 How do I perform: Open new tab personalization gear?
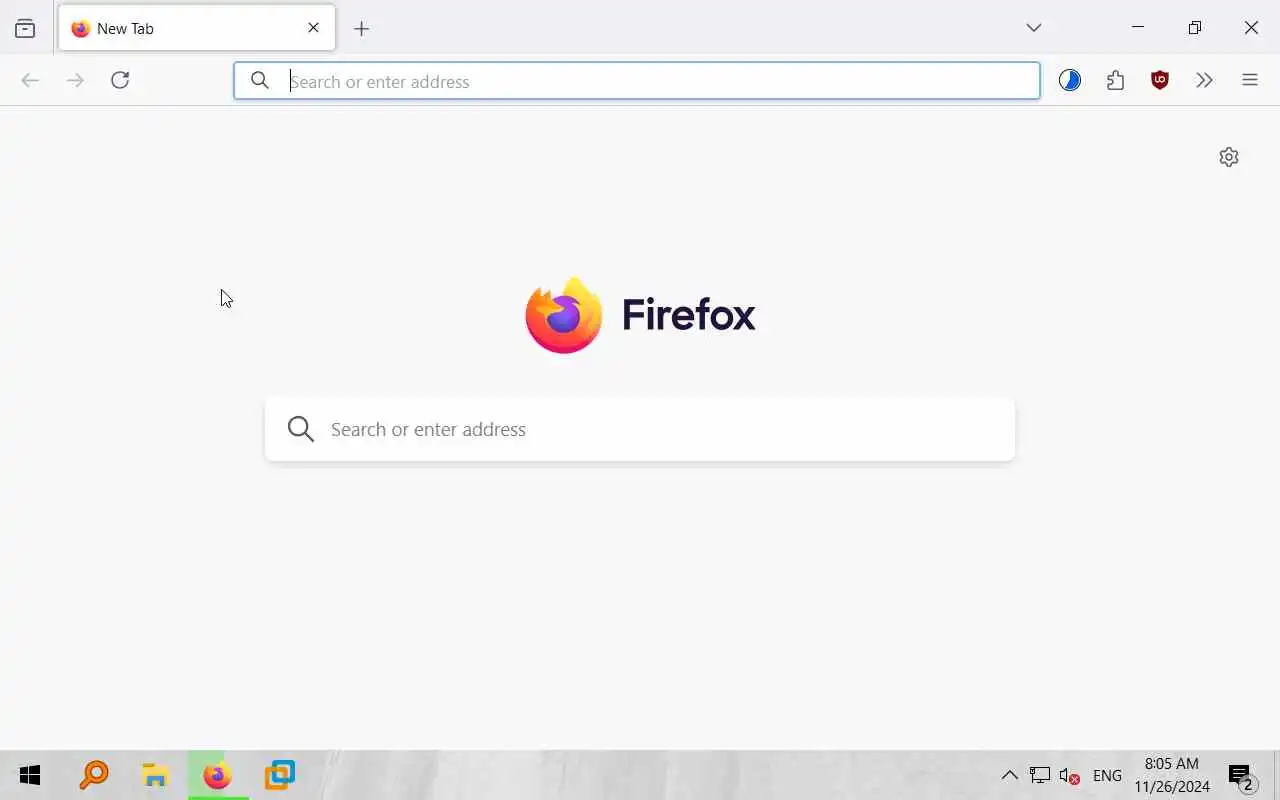point(1229,157)
